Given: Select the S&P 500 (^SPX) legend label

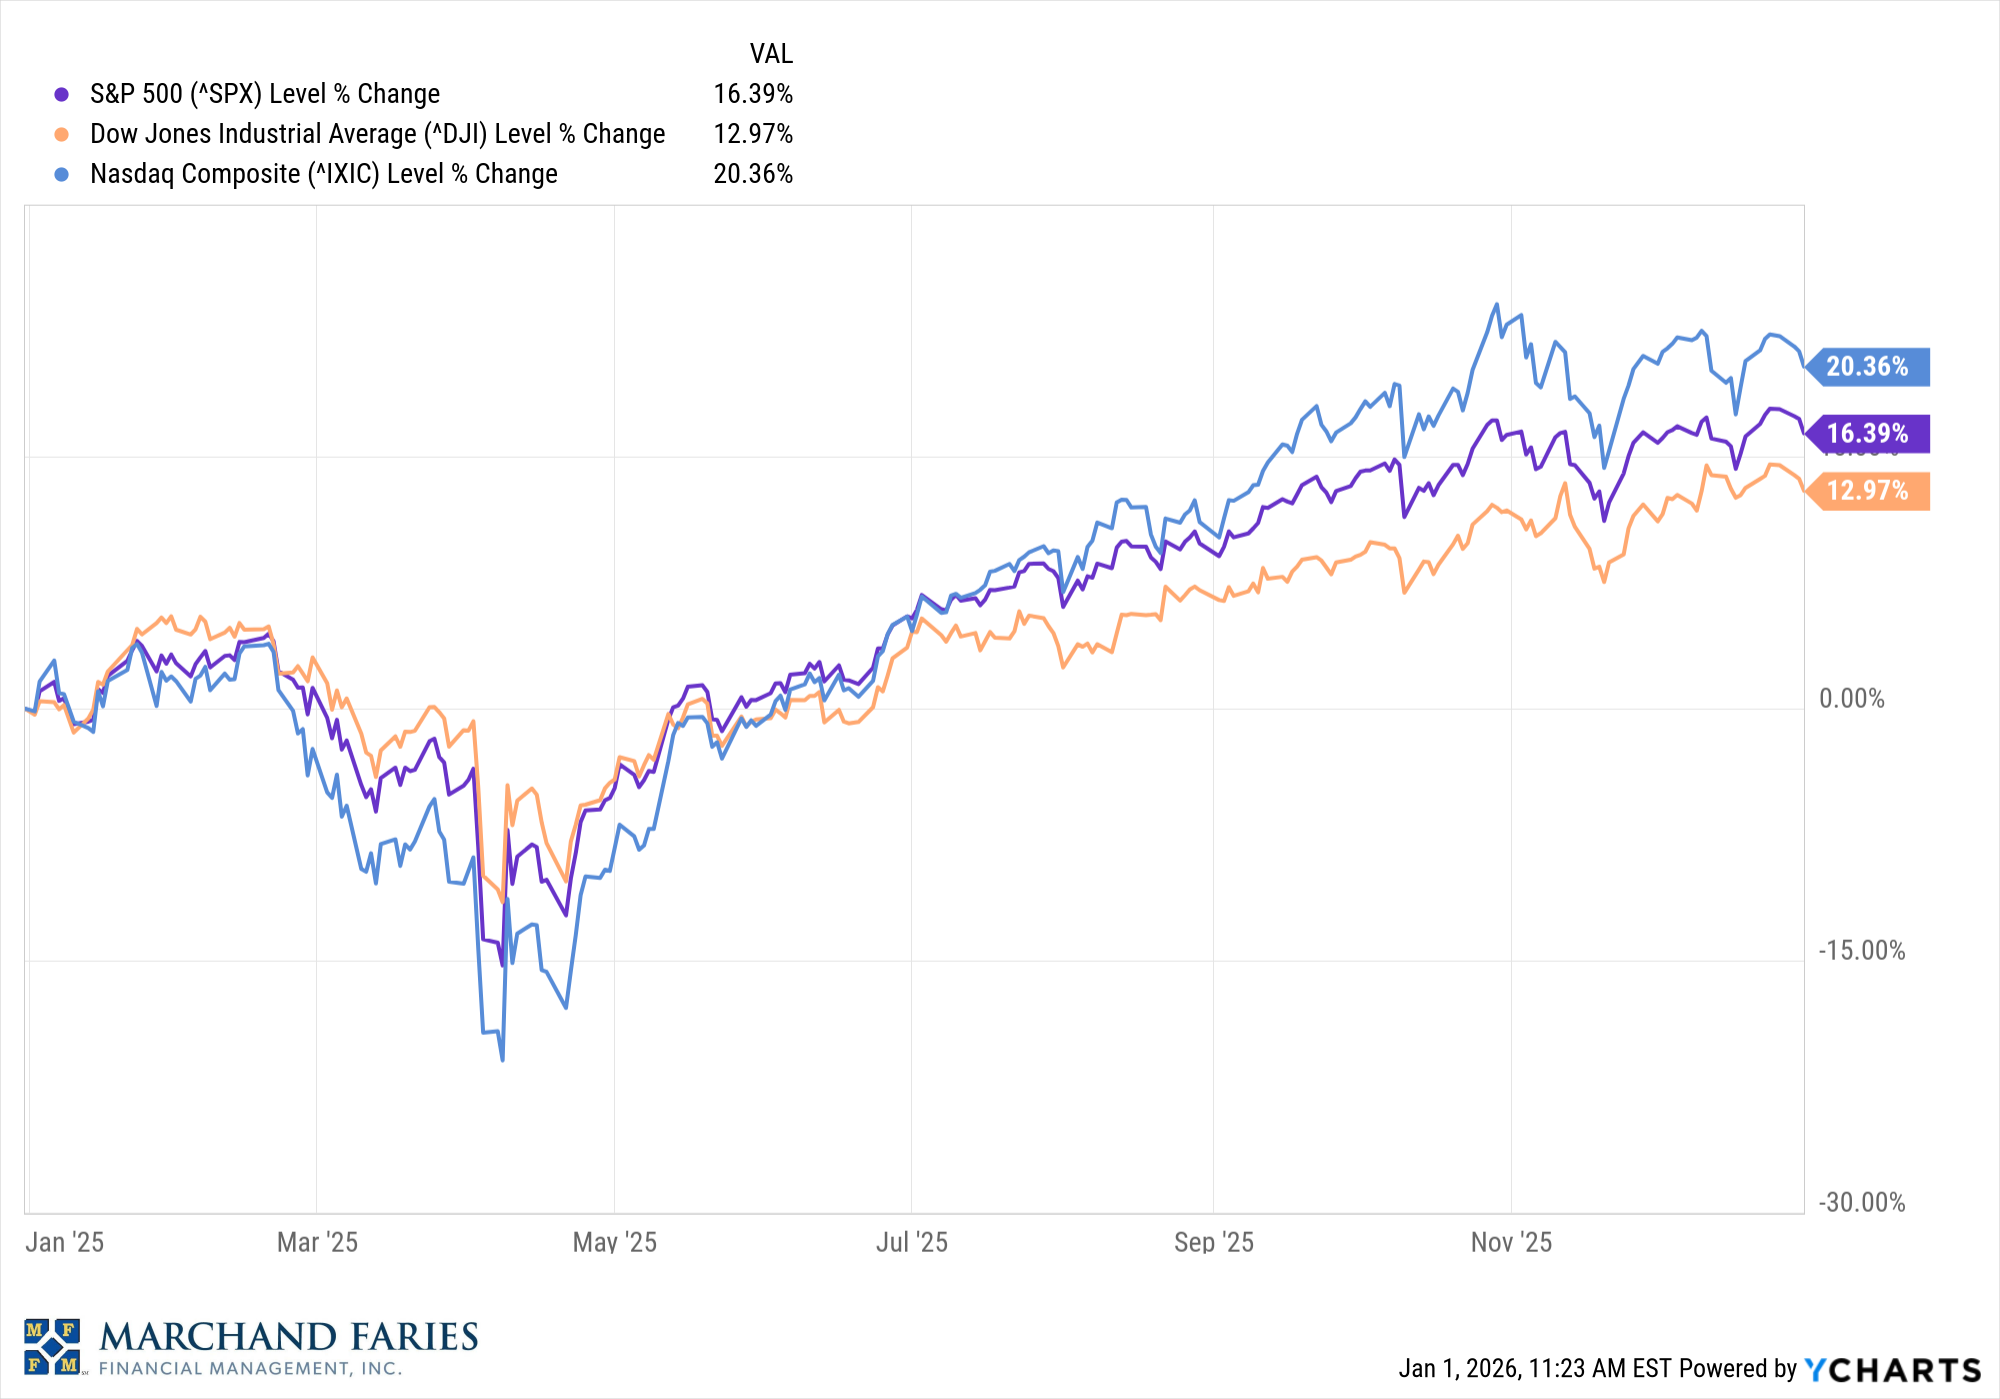Looking at the screenshot, I should [265, 94].
